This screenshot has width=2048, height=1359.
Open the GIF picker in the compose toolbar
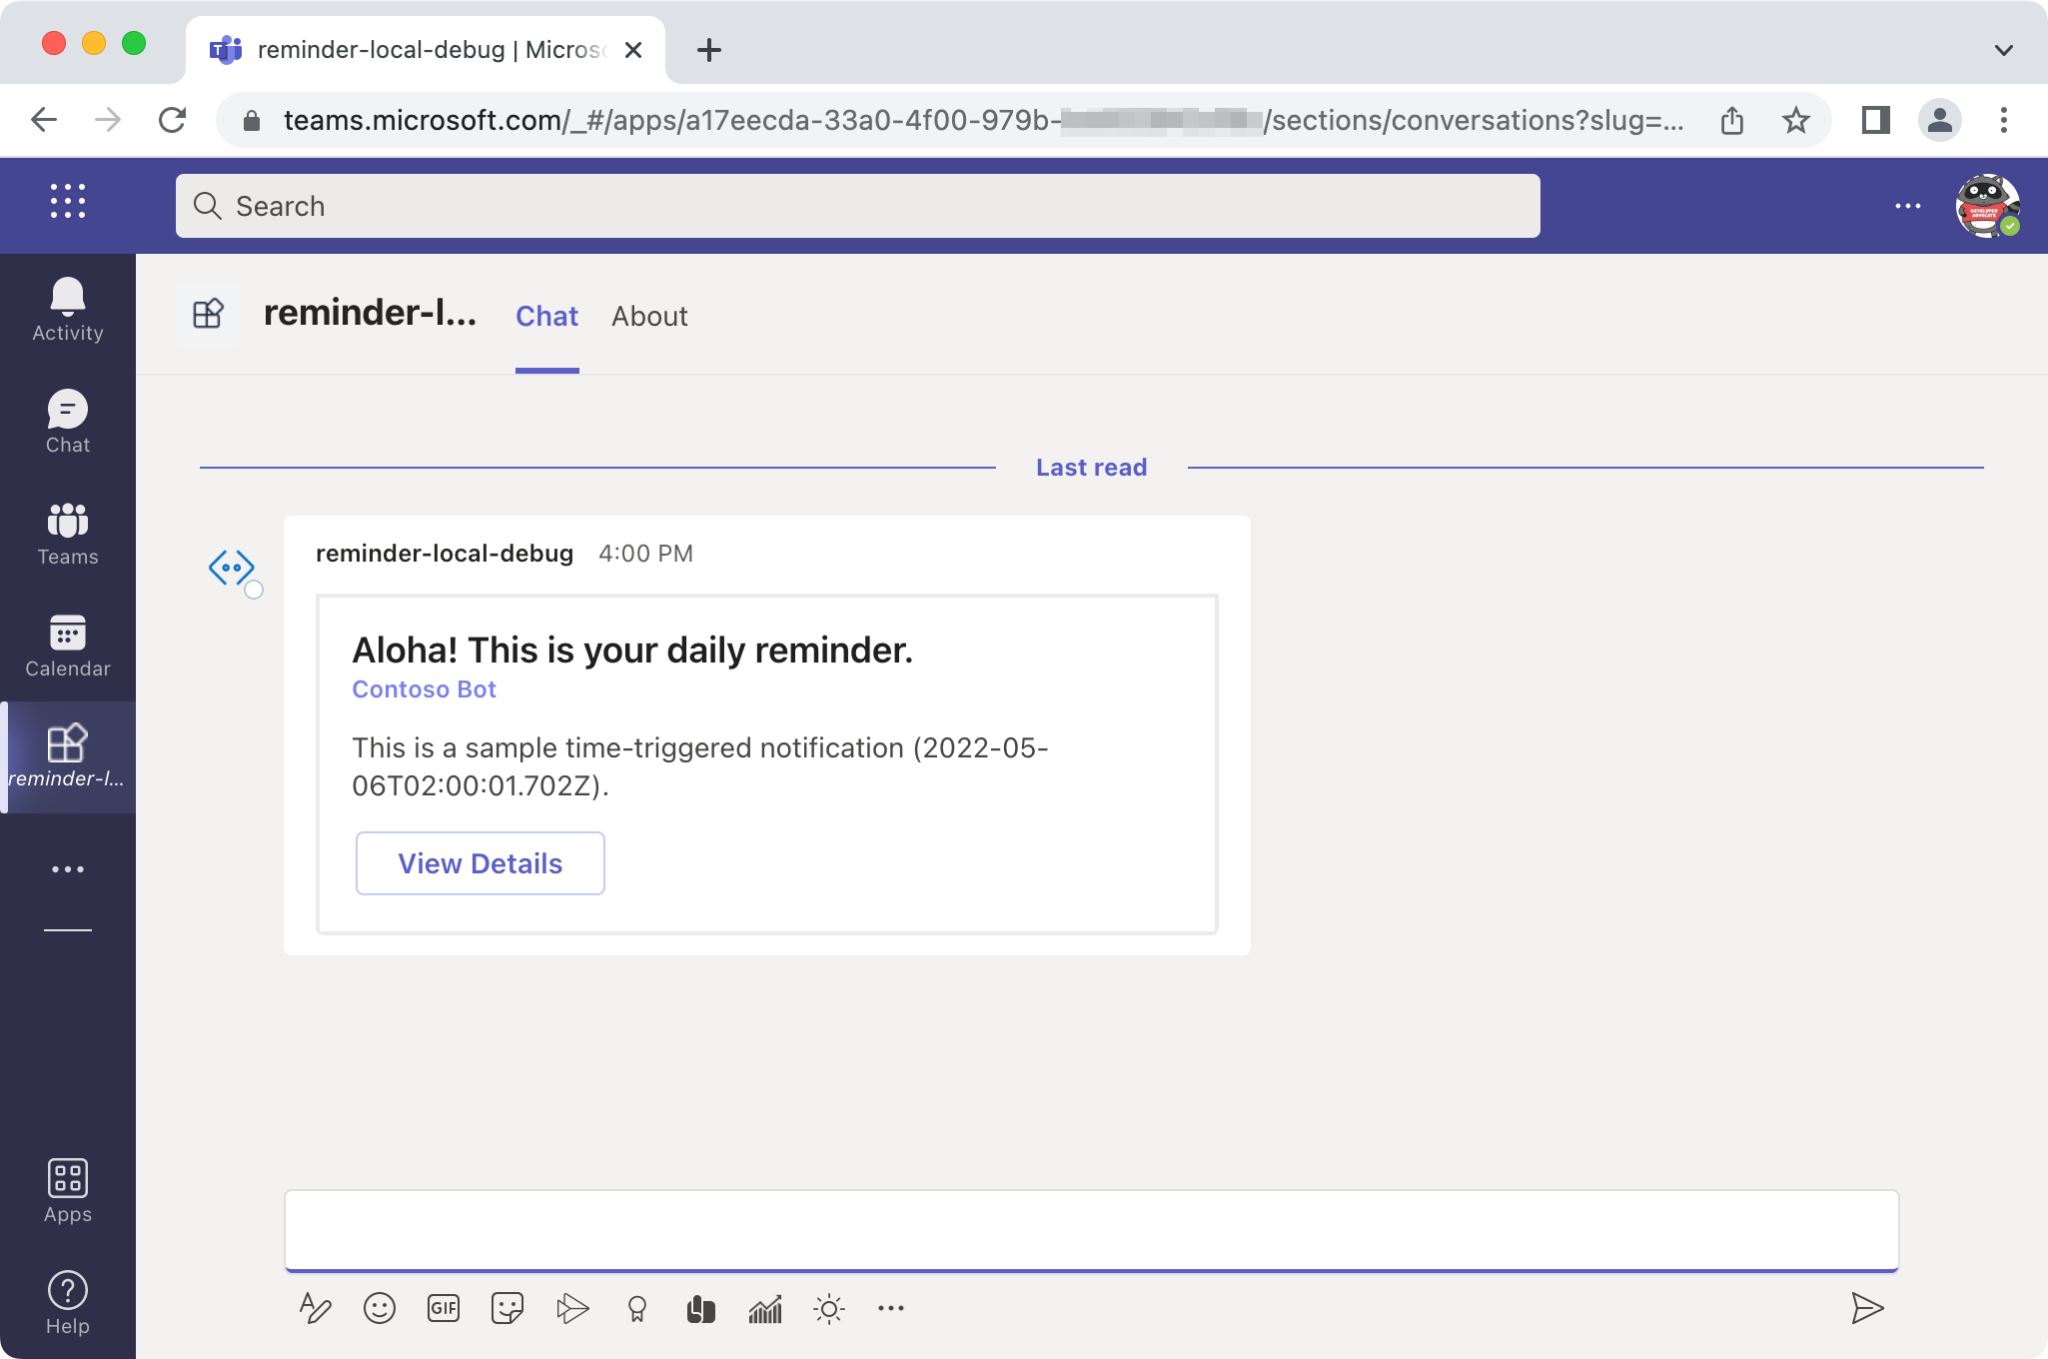443,1308
